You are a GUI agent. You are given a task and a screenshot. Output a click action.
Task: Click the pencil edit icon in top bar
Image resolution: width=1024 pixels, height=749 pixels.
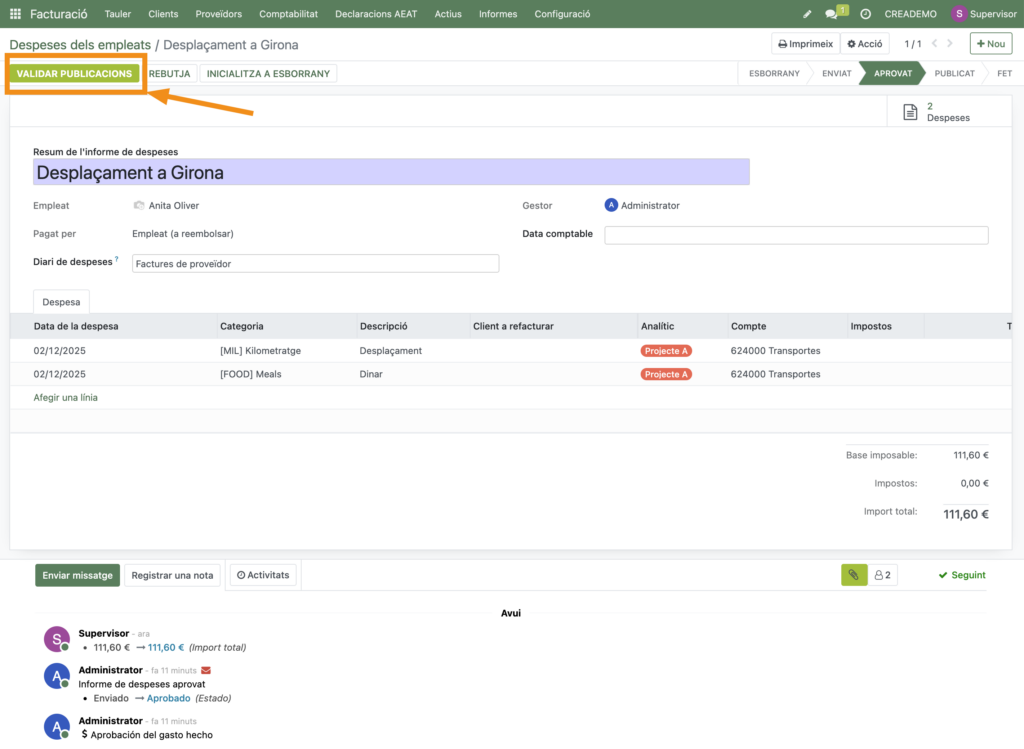point(808,14)
